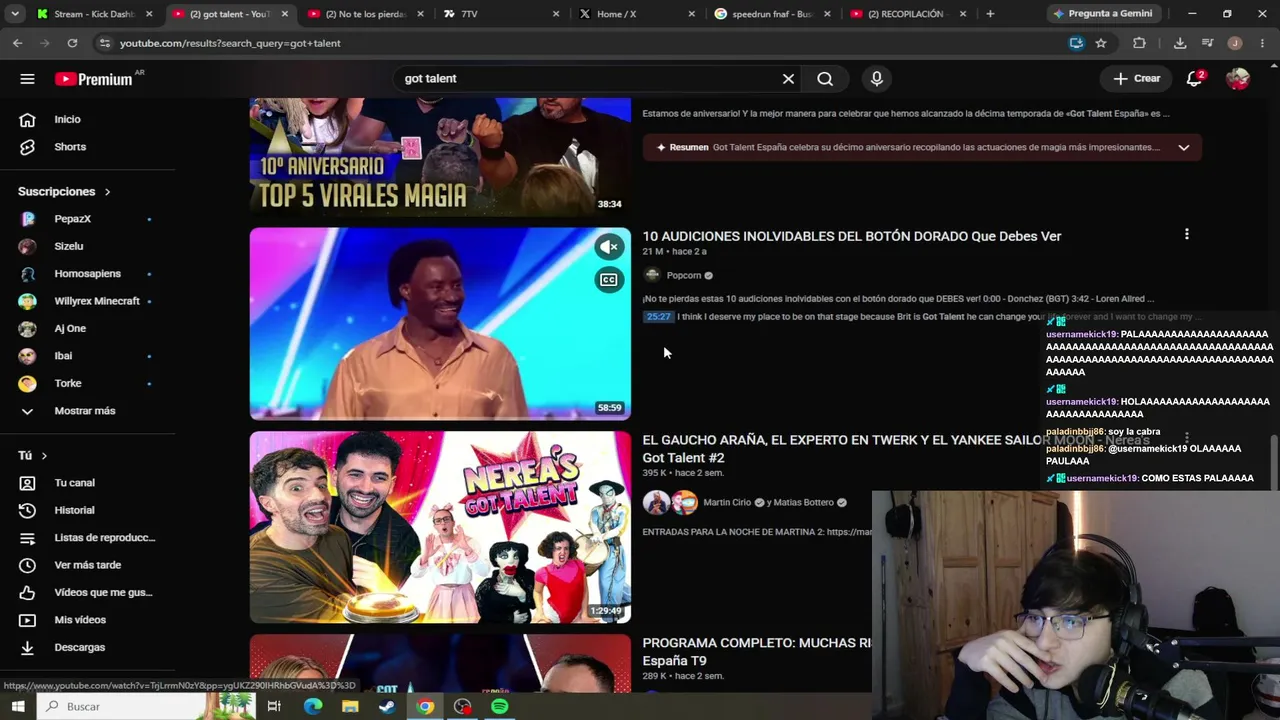The image size is (1280, 720).
Task: Reload the current page
Action: [72, 43]
